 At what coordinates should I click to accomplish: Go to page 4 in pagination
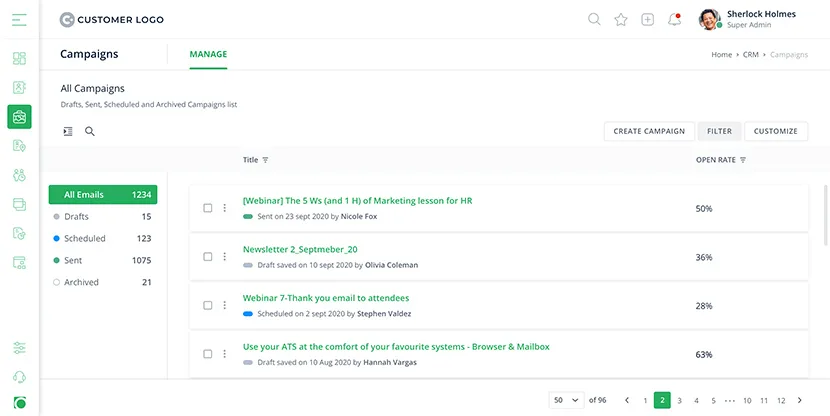(696, 401)
